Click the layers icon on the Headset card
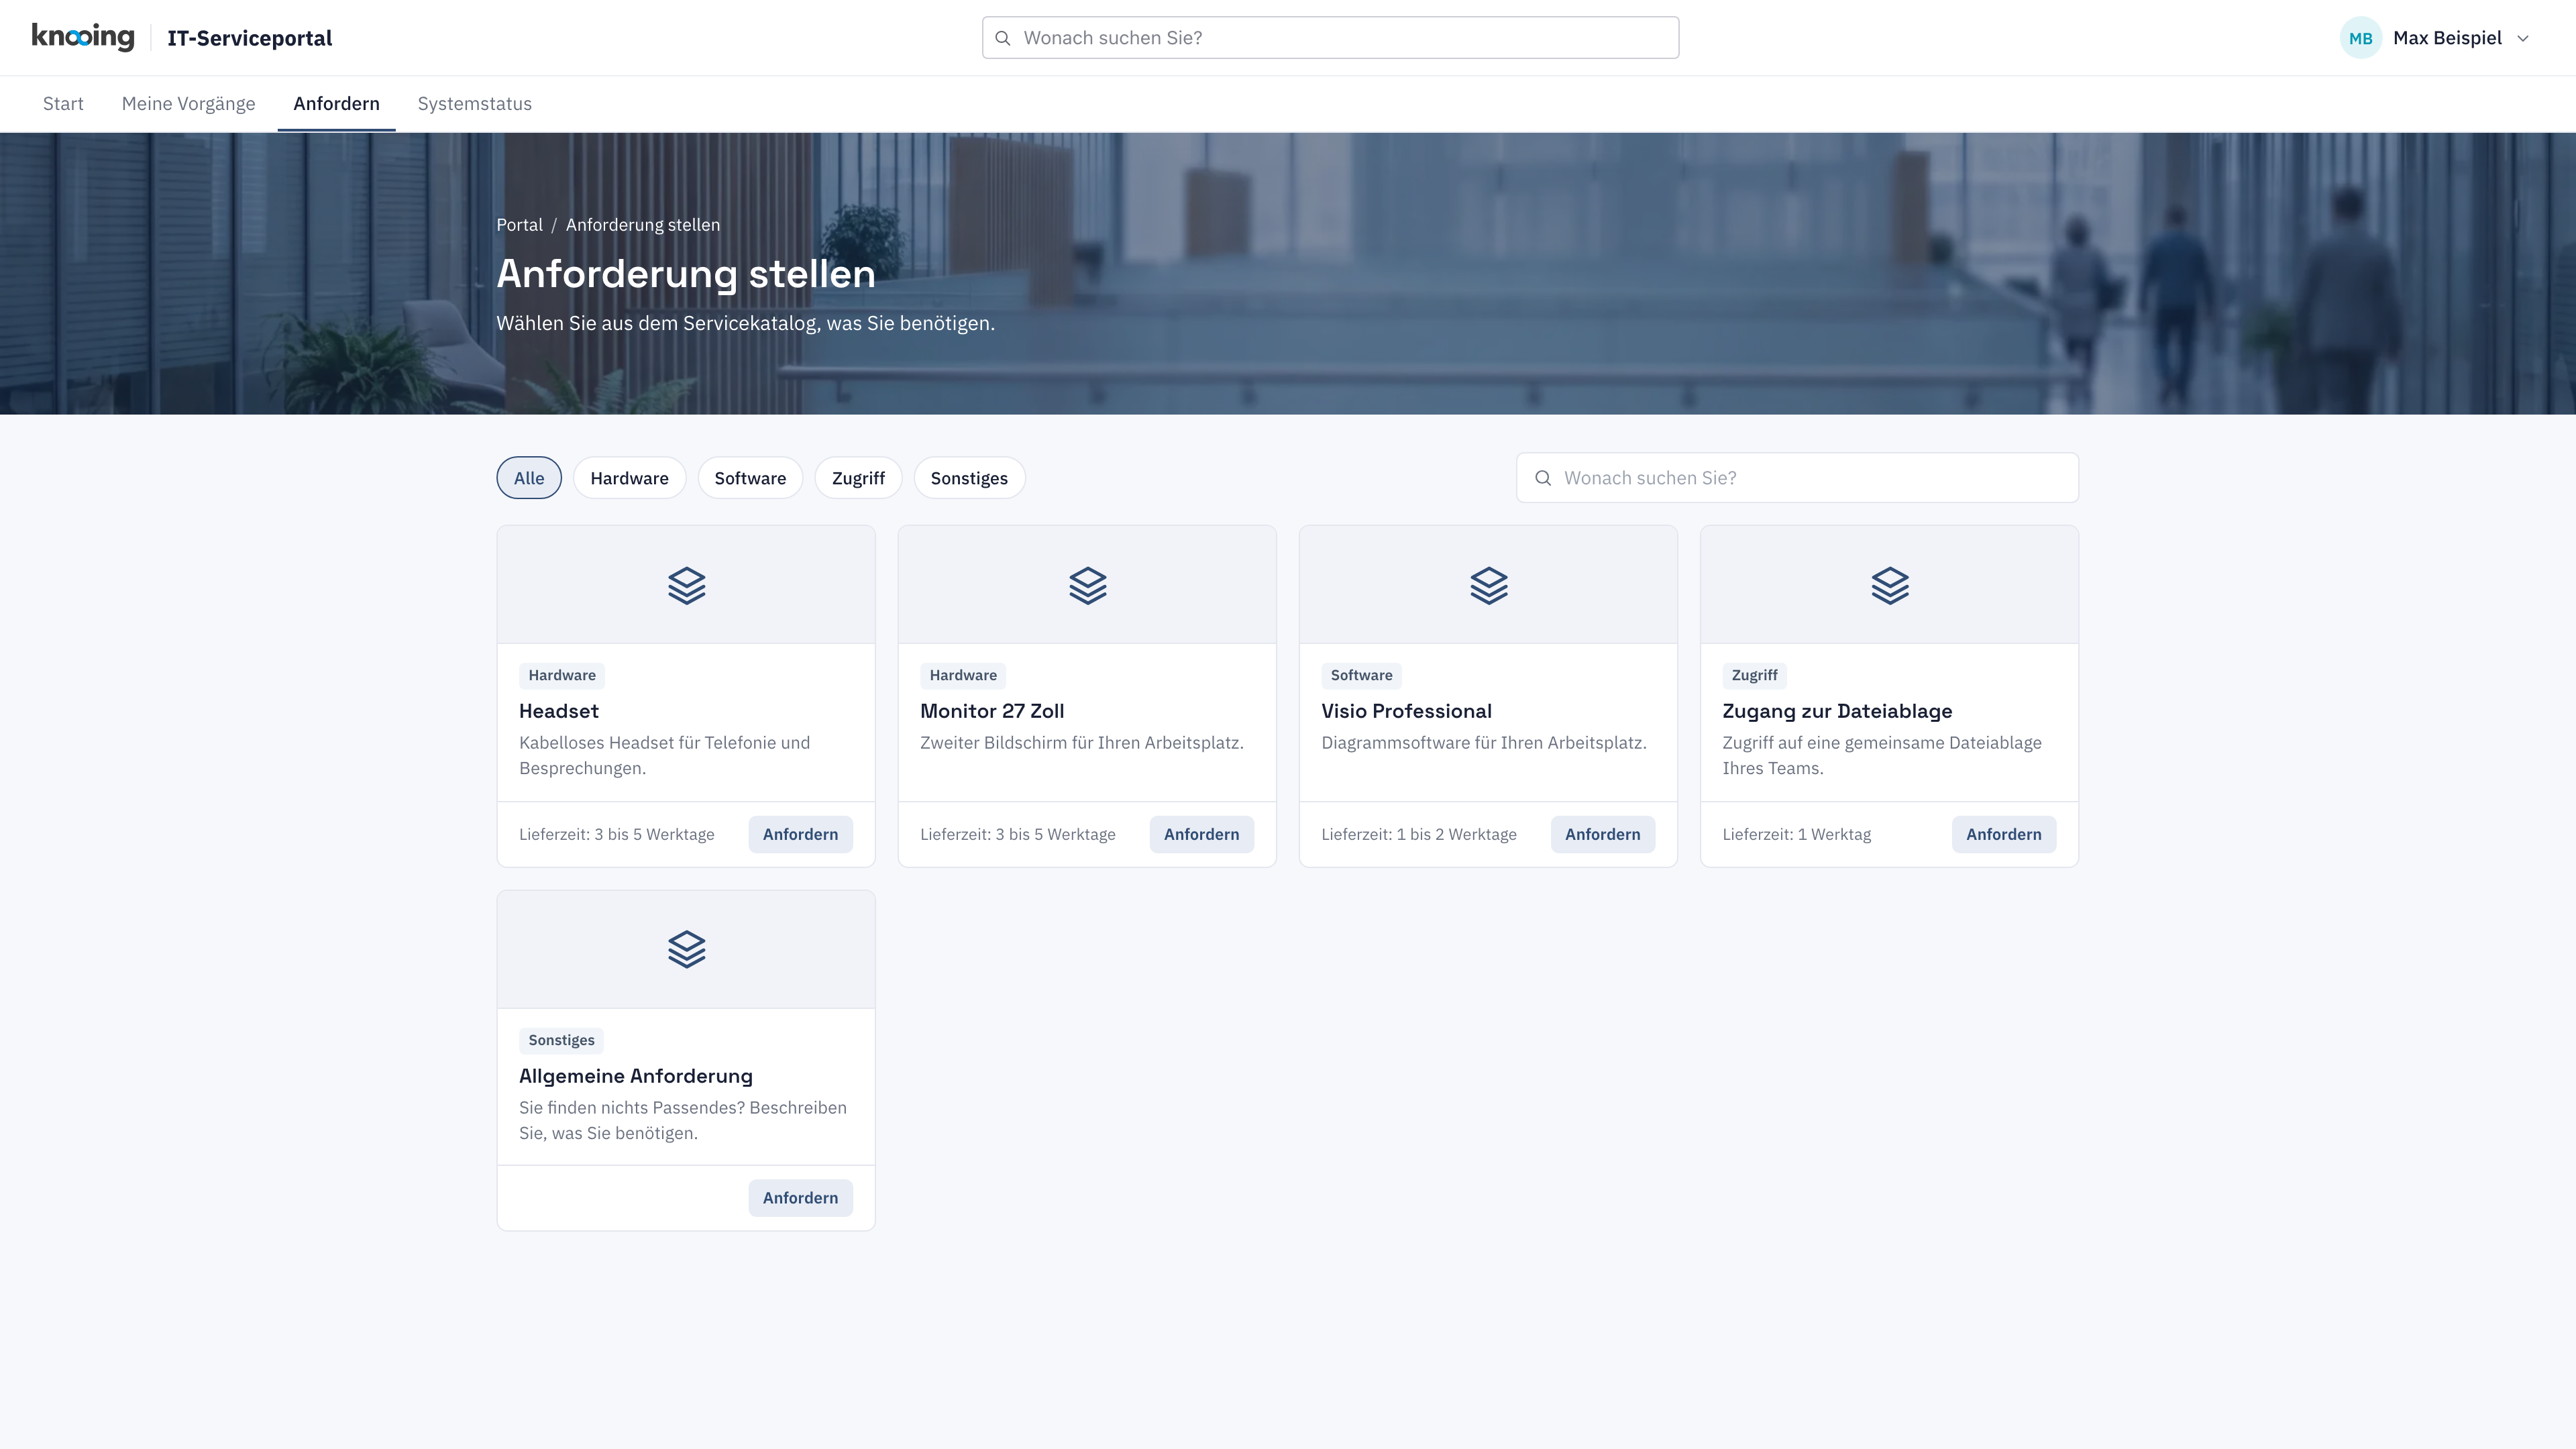The height and width of the screenshot is (1449, 2576). tap(686, 585)
